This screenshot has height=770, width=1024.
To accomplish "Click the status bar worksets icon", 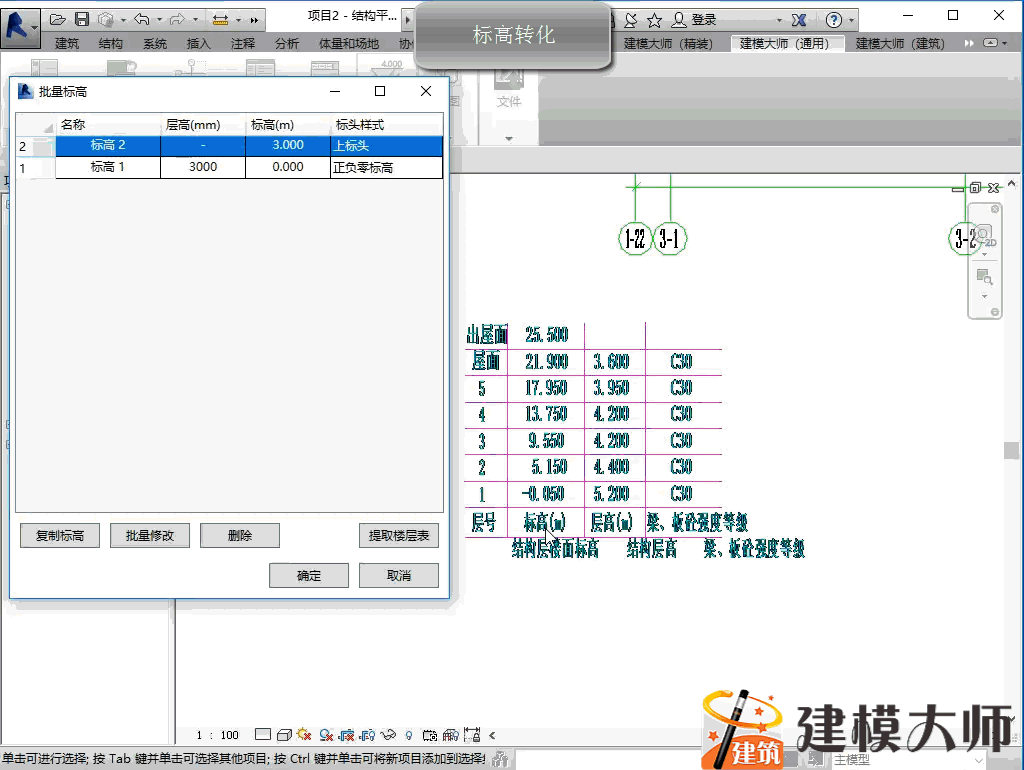I will (x=501, y=759).
